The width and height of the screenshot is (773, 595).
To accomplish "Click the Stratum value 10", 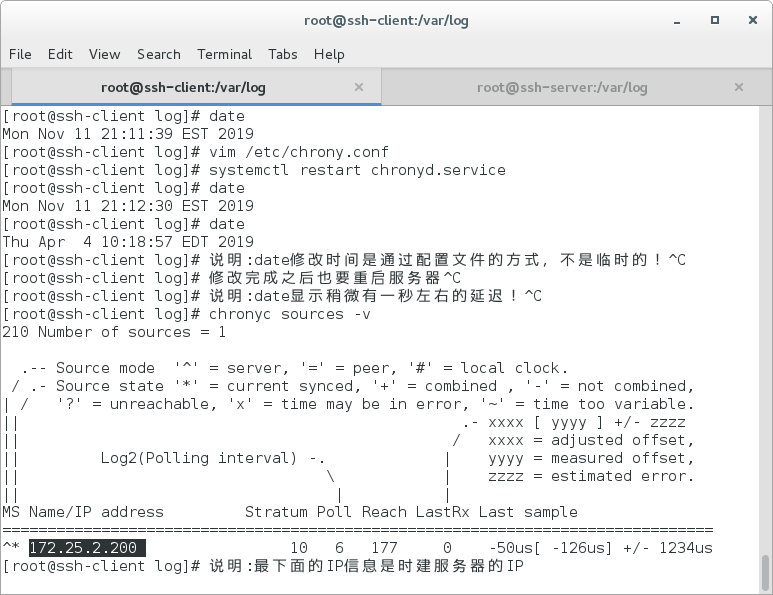I will 299,548.
